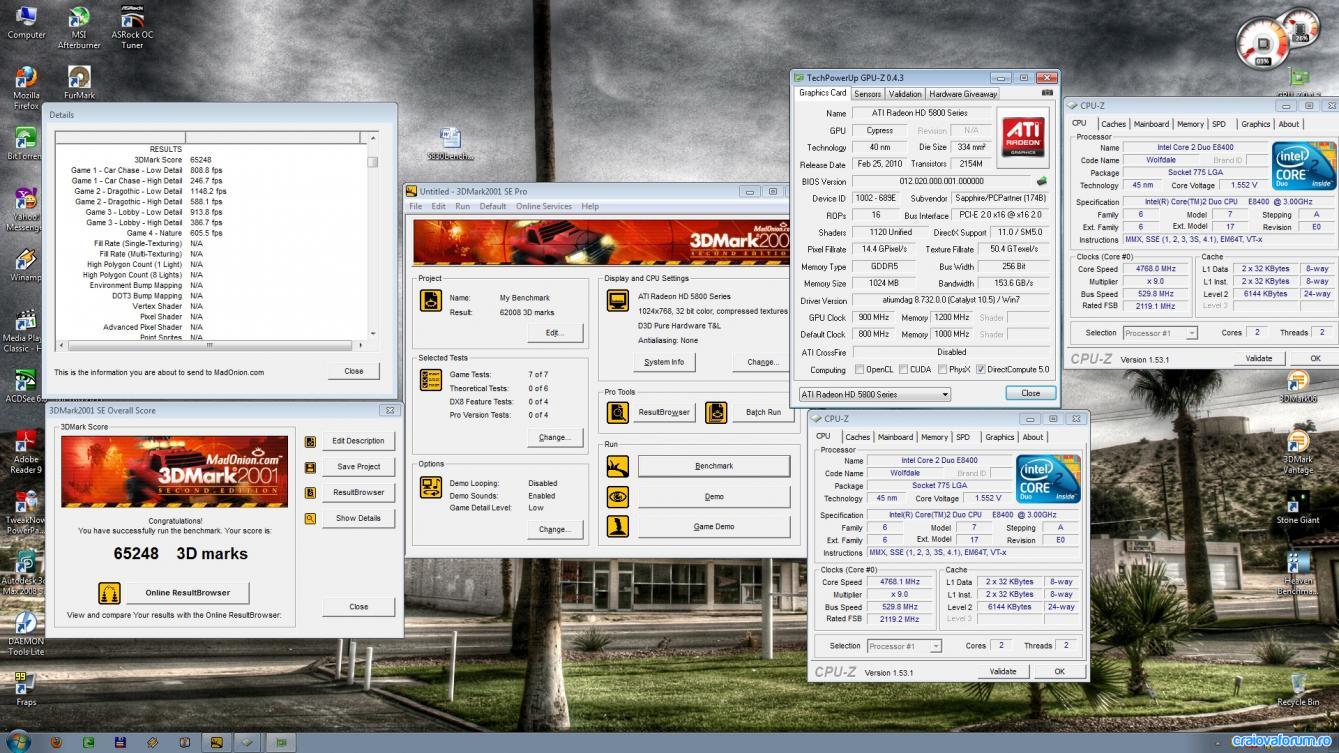Click the Game Demo button
The width and height of the screenshot is (1339, 753).
(714, 526)
